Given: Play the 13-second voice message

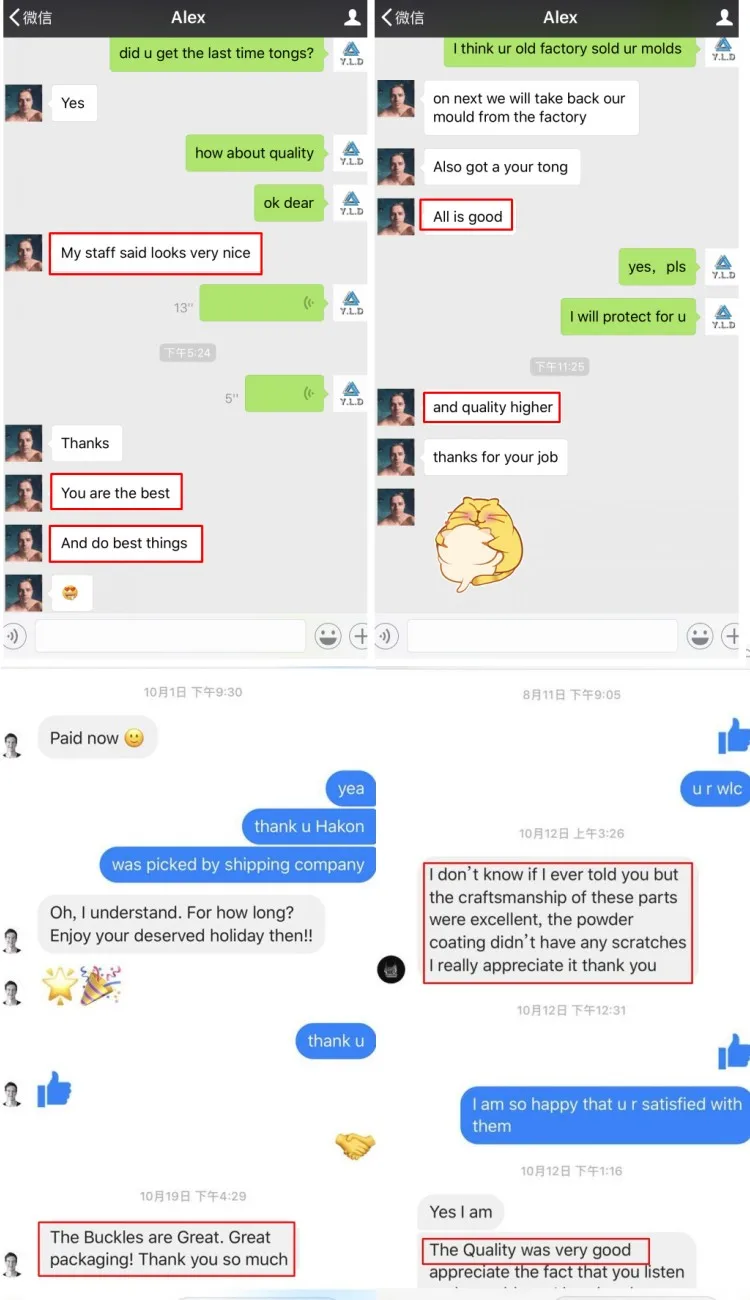Looking at the screenshot, I should 262,303.
